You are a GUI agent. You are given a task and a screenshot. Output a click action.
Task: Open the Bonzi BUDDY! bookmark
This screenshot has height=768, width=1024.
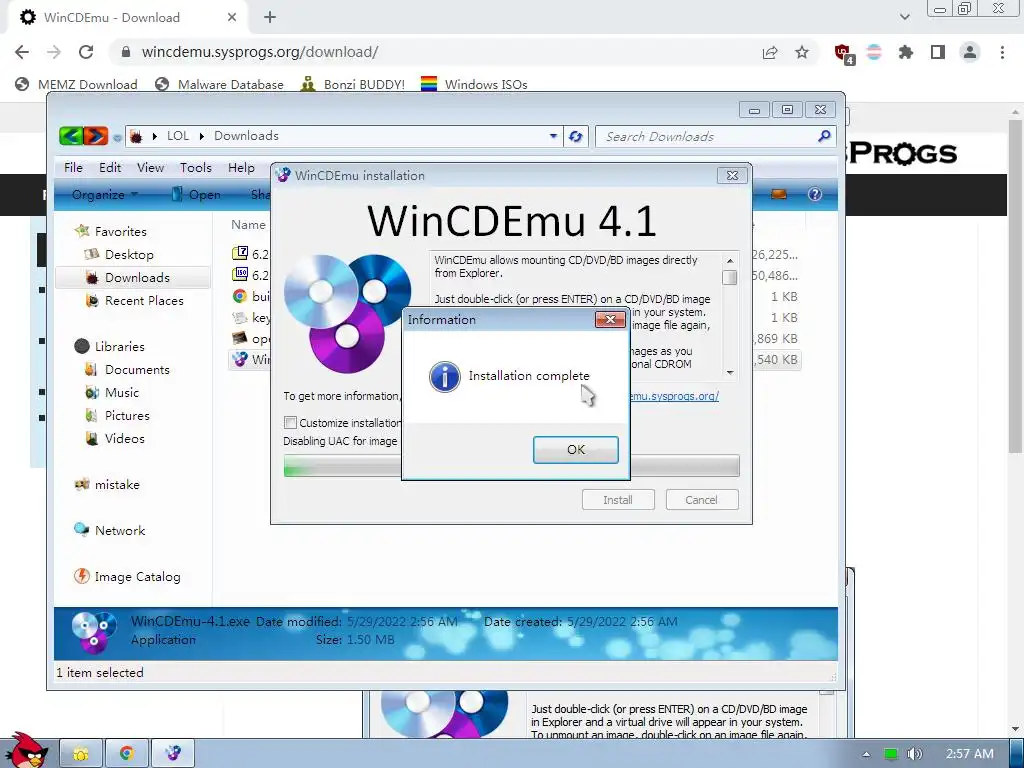click(x=353, y=84)
